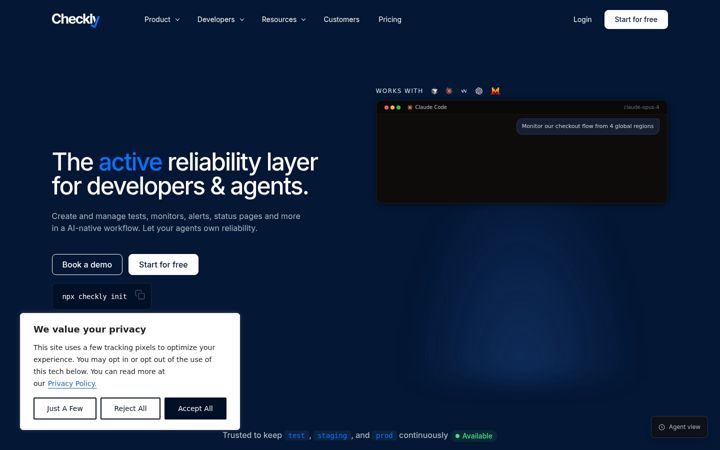Choose Just A Few cookies
Viewport: 720px width, 450px height.
[65, 409]
